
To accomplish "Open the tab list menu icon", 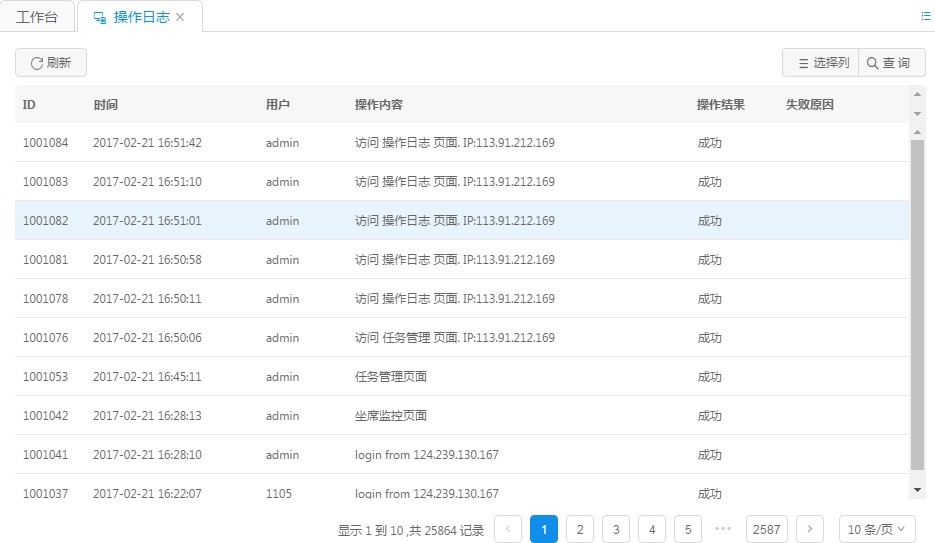I will (925, 16).
